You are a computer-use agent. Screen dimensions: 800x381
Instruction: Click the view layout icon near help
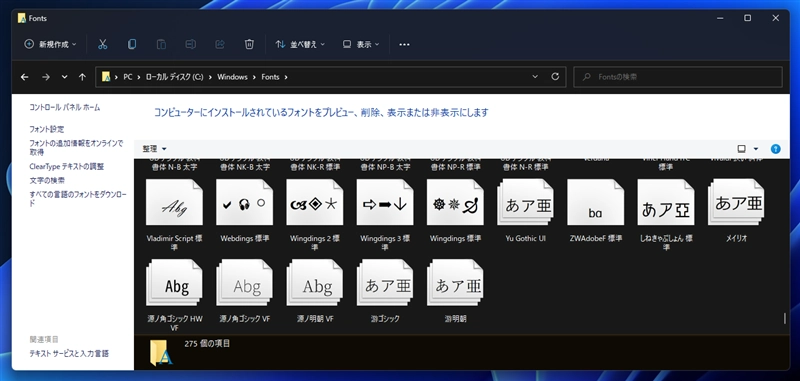click(x=741, y=149)
